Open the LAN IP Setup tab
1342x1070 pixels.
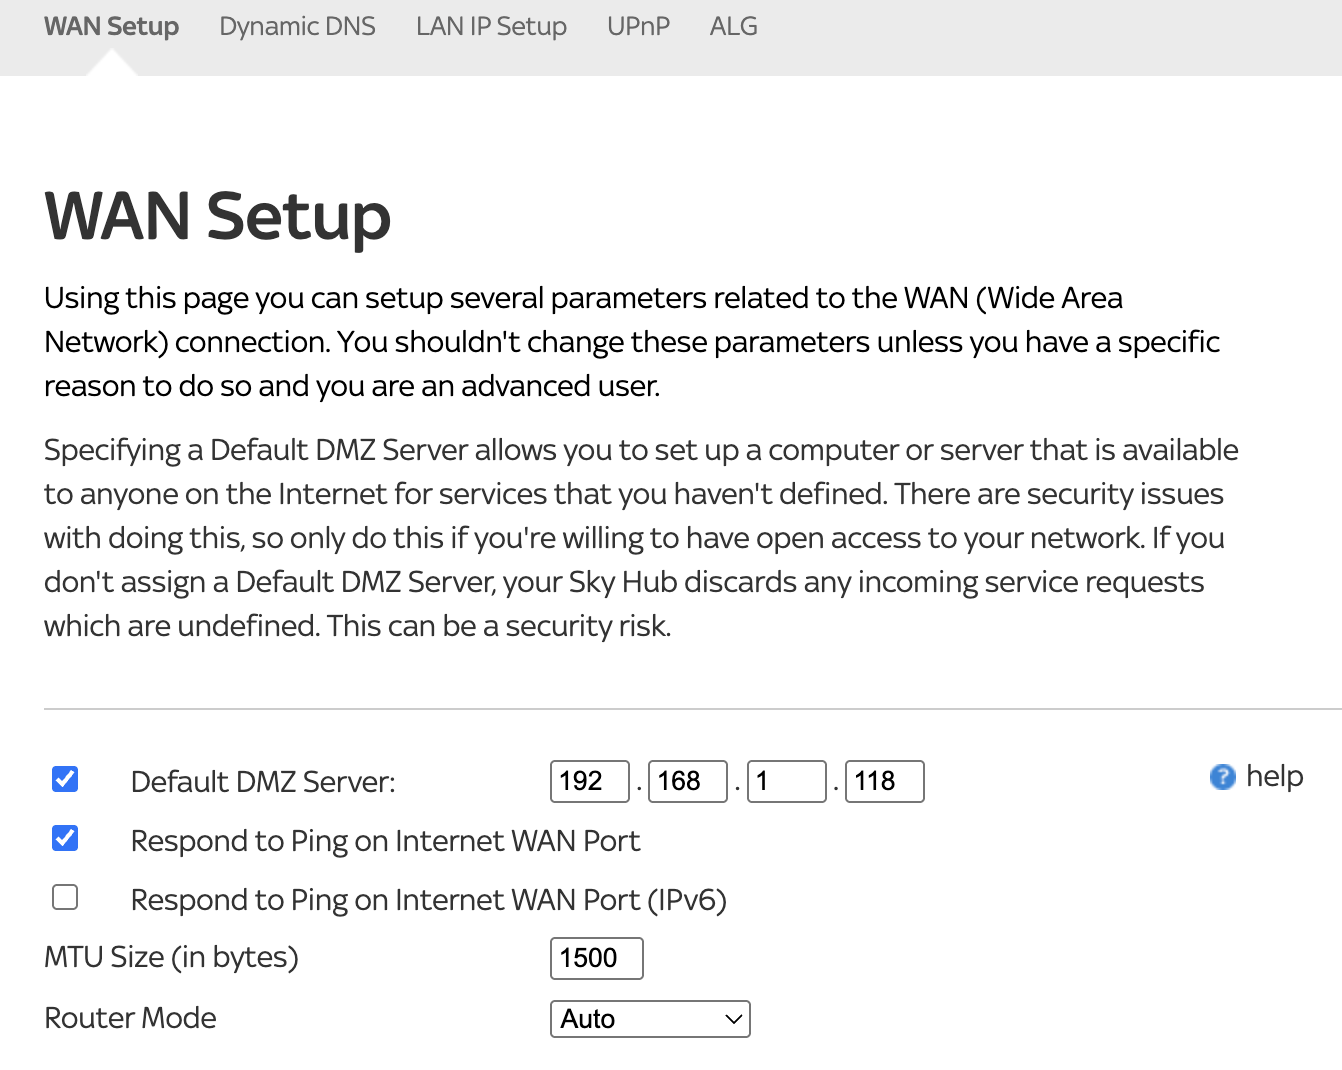pyautogui.click(x=491, y=27)
